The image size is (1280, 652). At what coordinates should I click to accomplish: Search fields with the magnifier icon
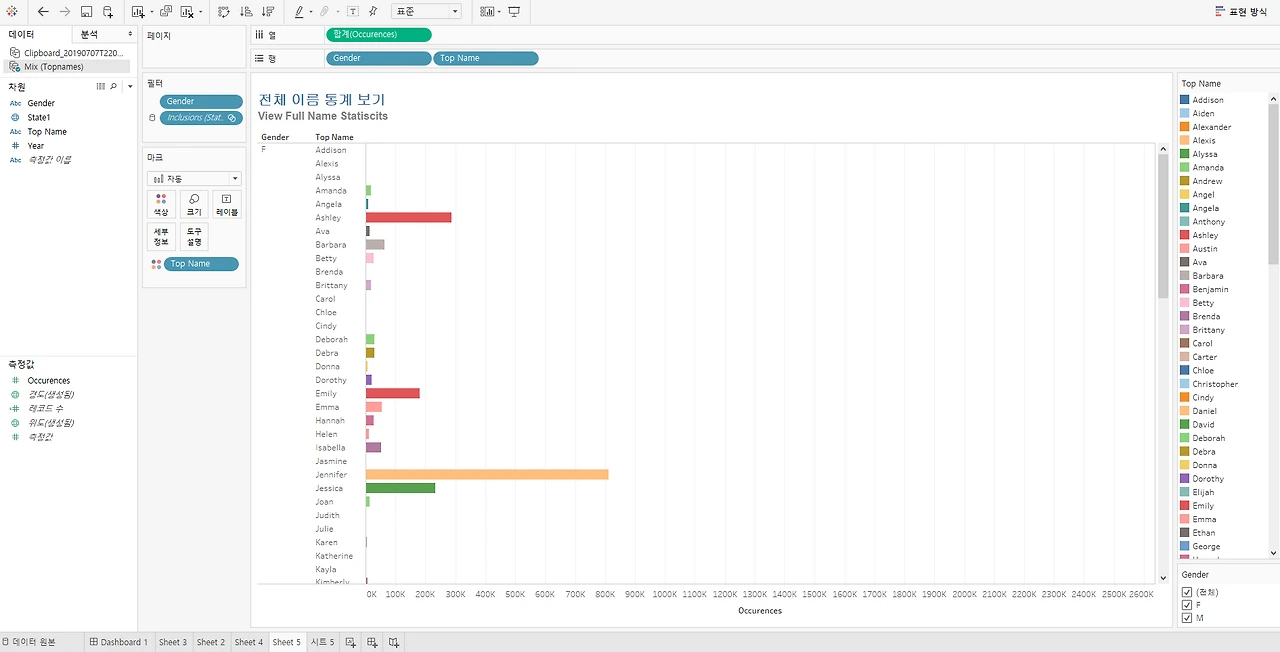113,87
